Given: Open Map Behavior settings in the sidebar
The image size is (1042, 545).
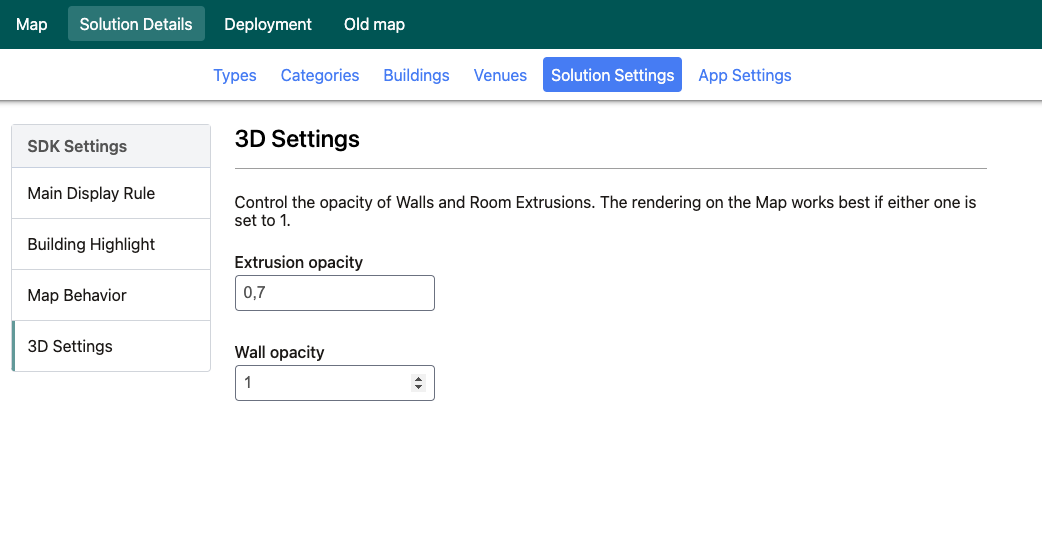Looking at the screenshot, I should tap(77, 295).
